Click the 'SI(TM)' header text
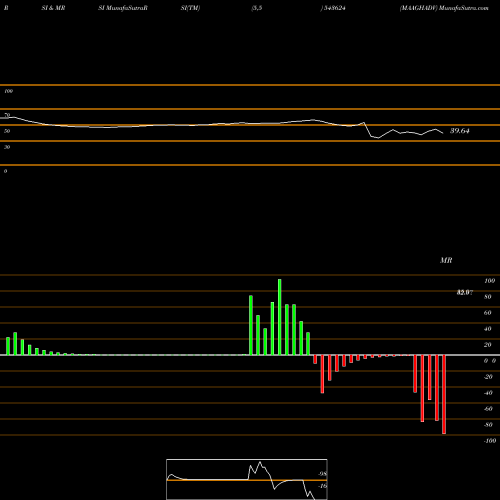Screen dimensions: 500x500 click(x=190, y=8)
